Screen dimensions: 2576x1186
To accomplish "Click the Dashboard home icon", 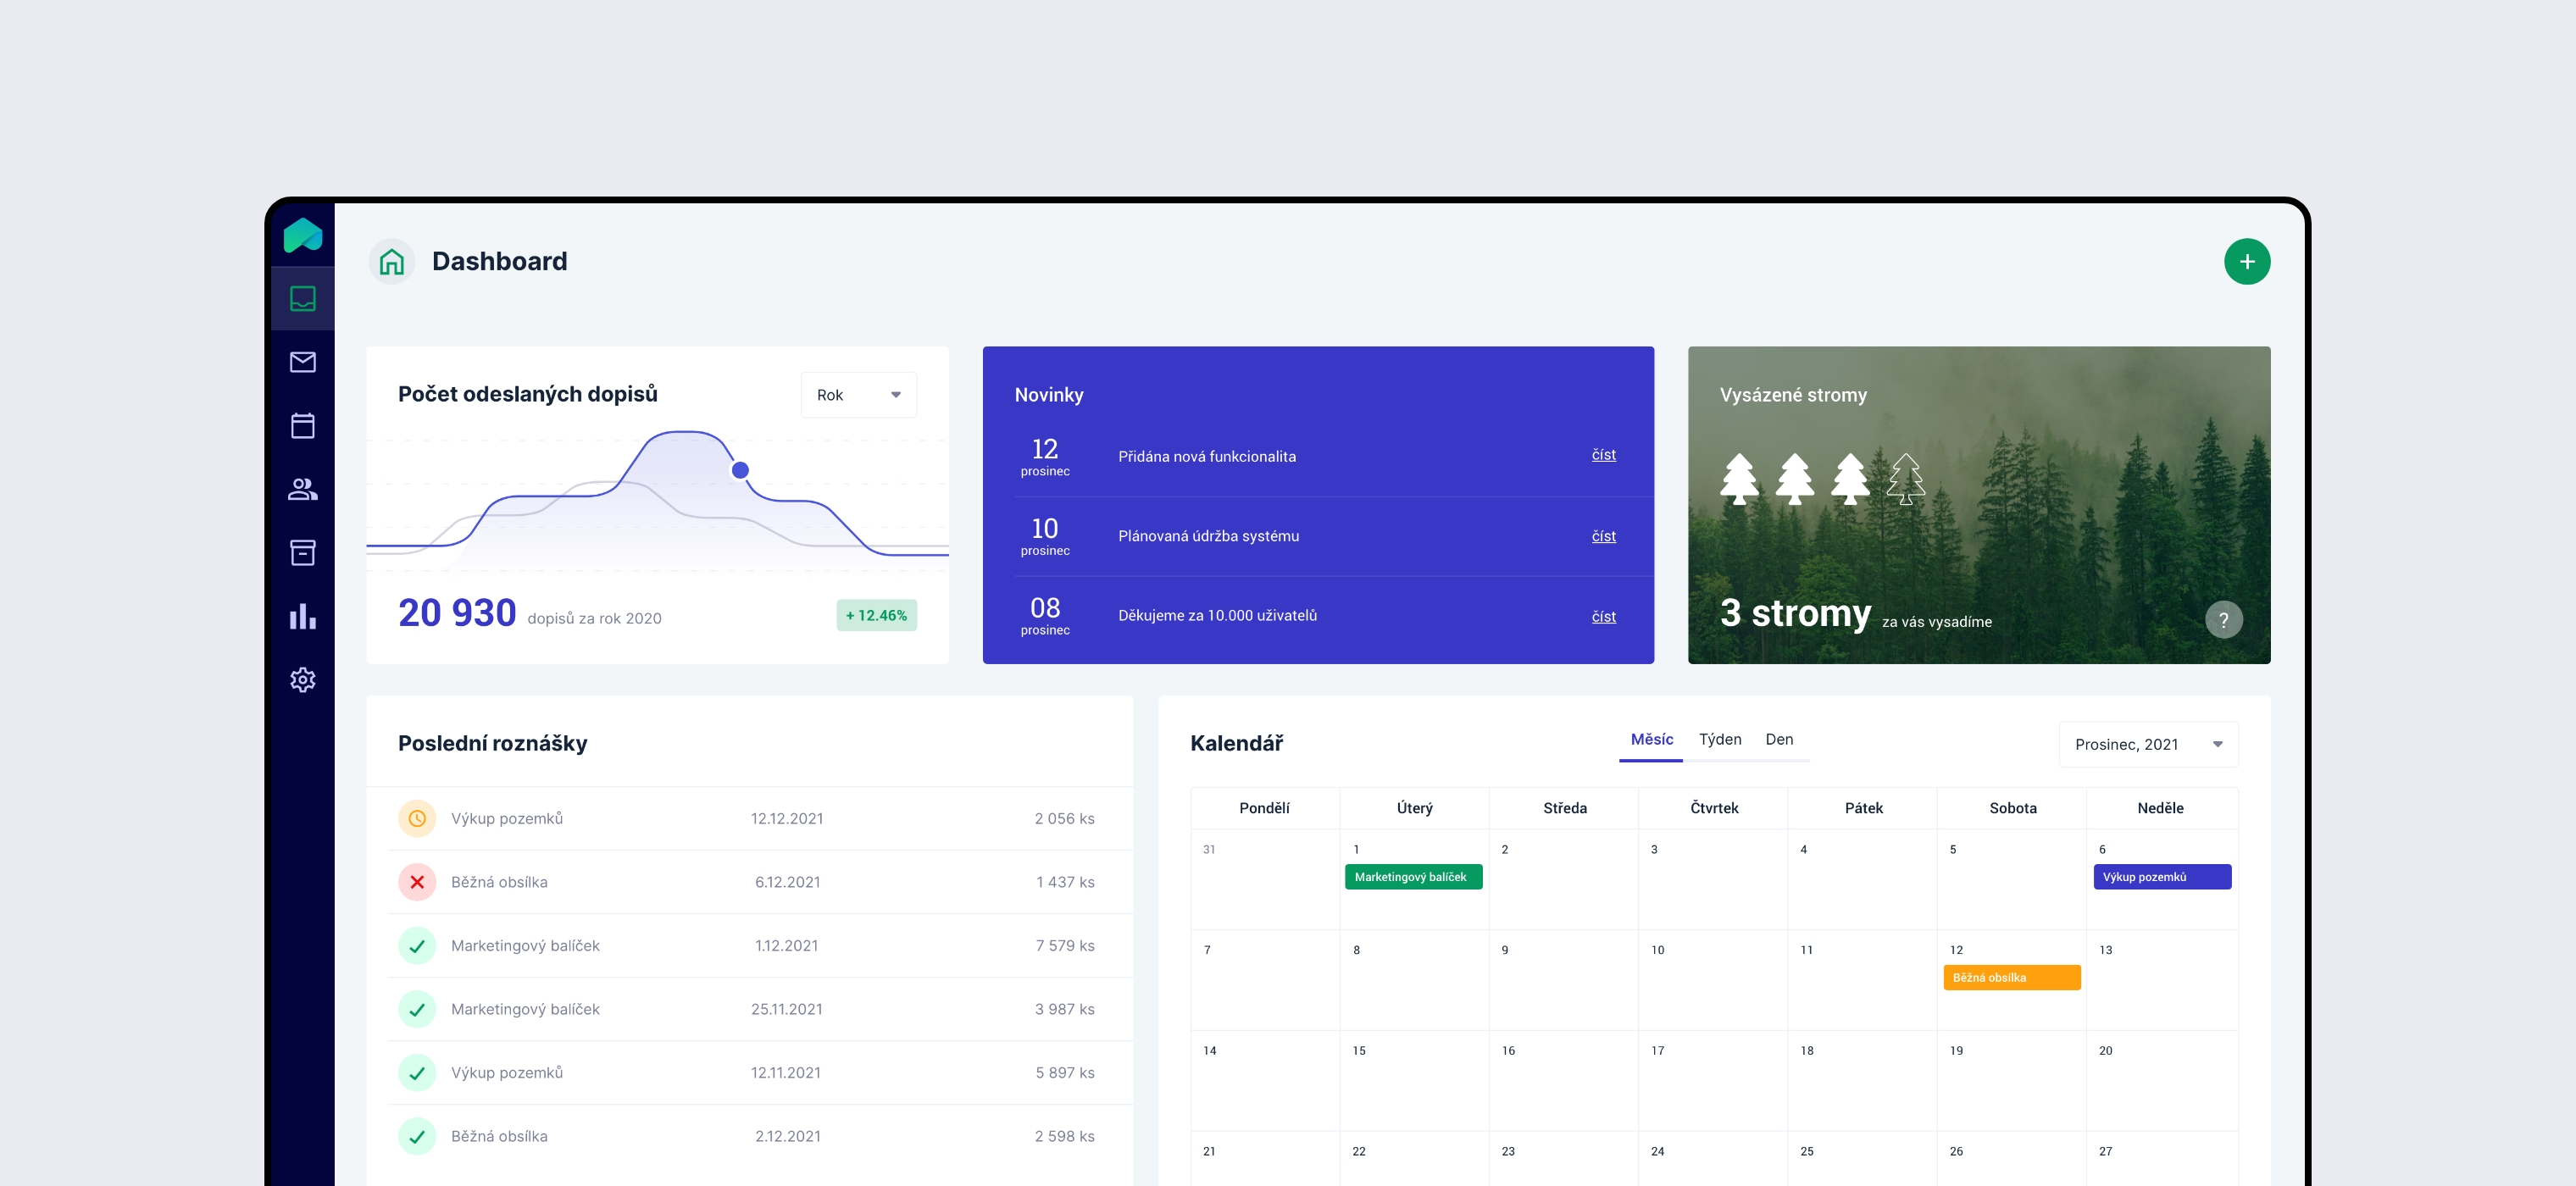I will 392,262.
